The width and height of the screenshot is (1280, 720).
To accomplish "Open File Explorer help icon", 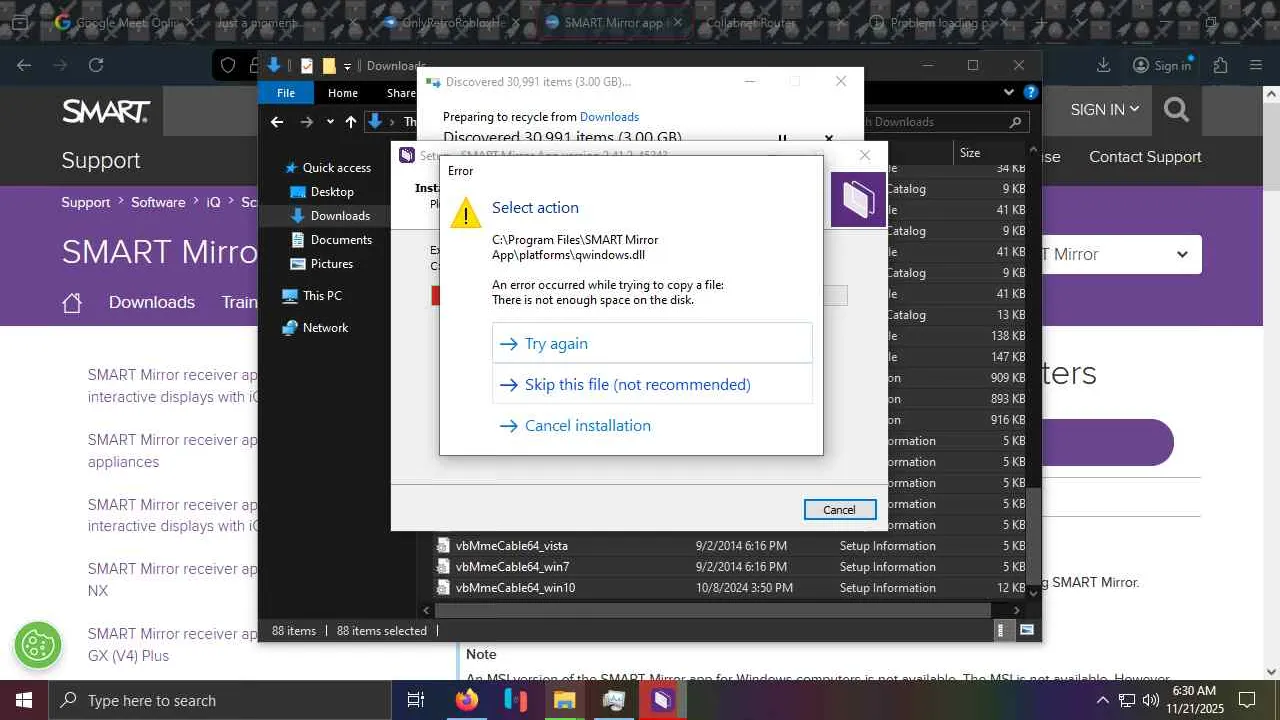I will coord(1030,93).
